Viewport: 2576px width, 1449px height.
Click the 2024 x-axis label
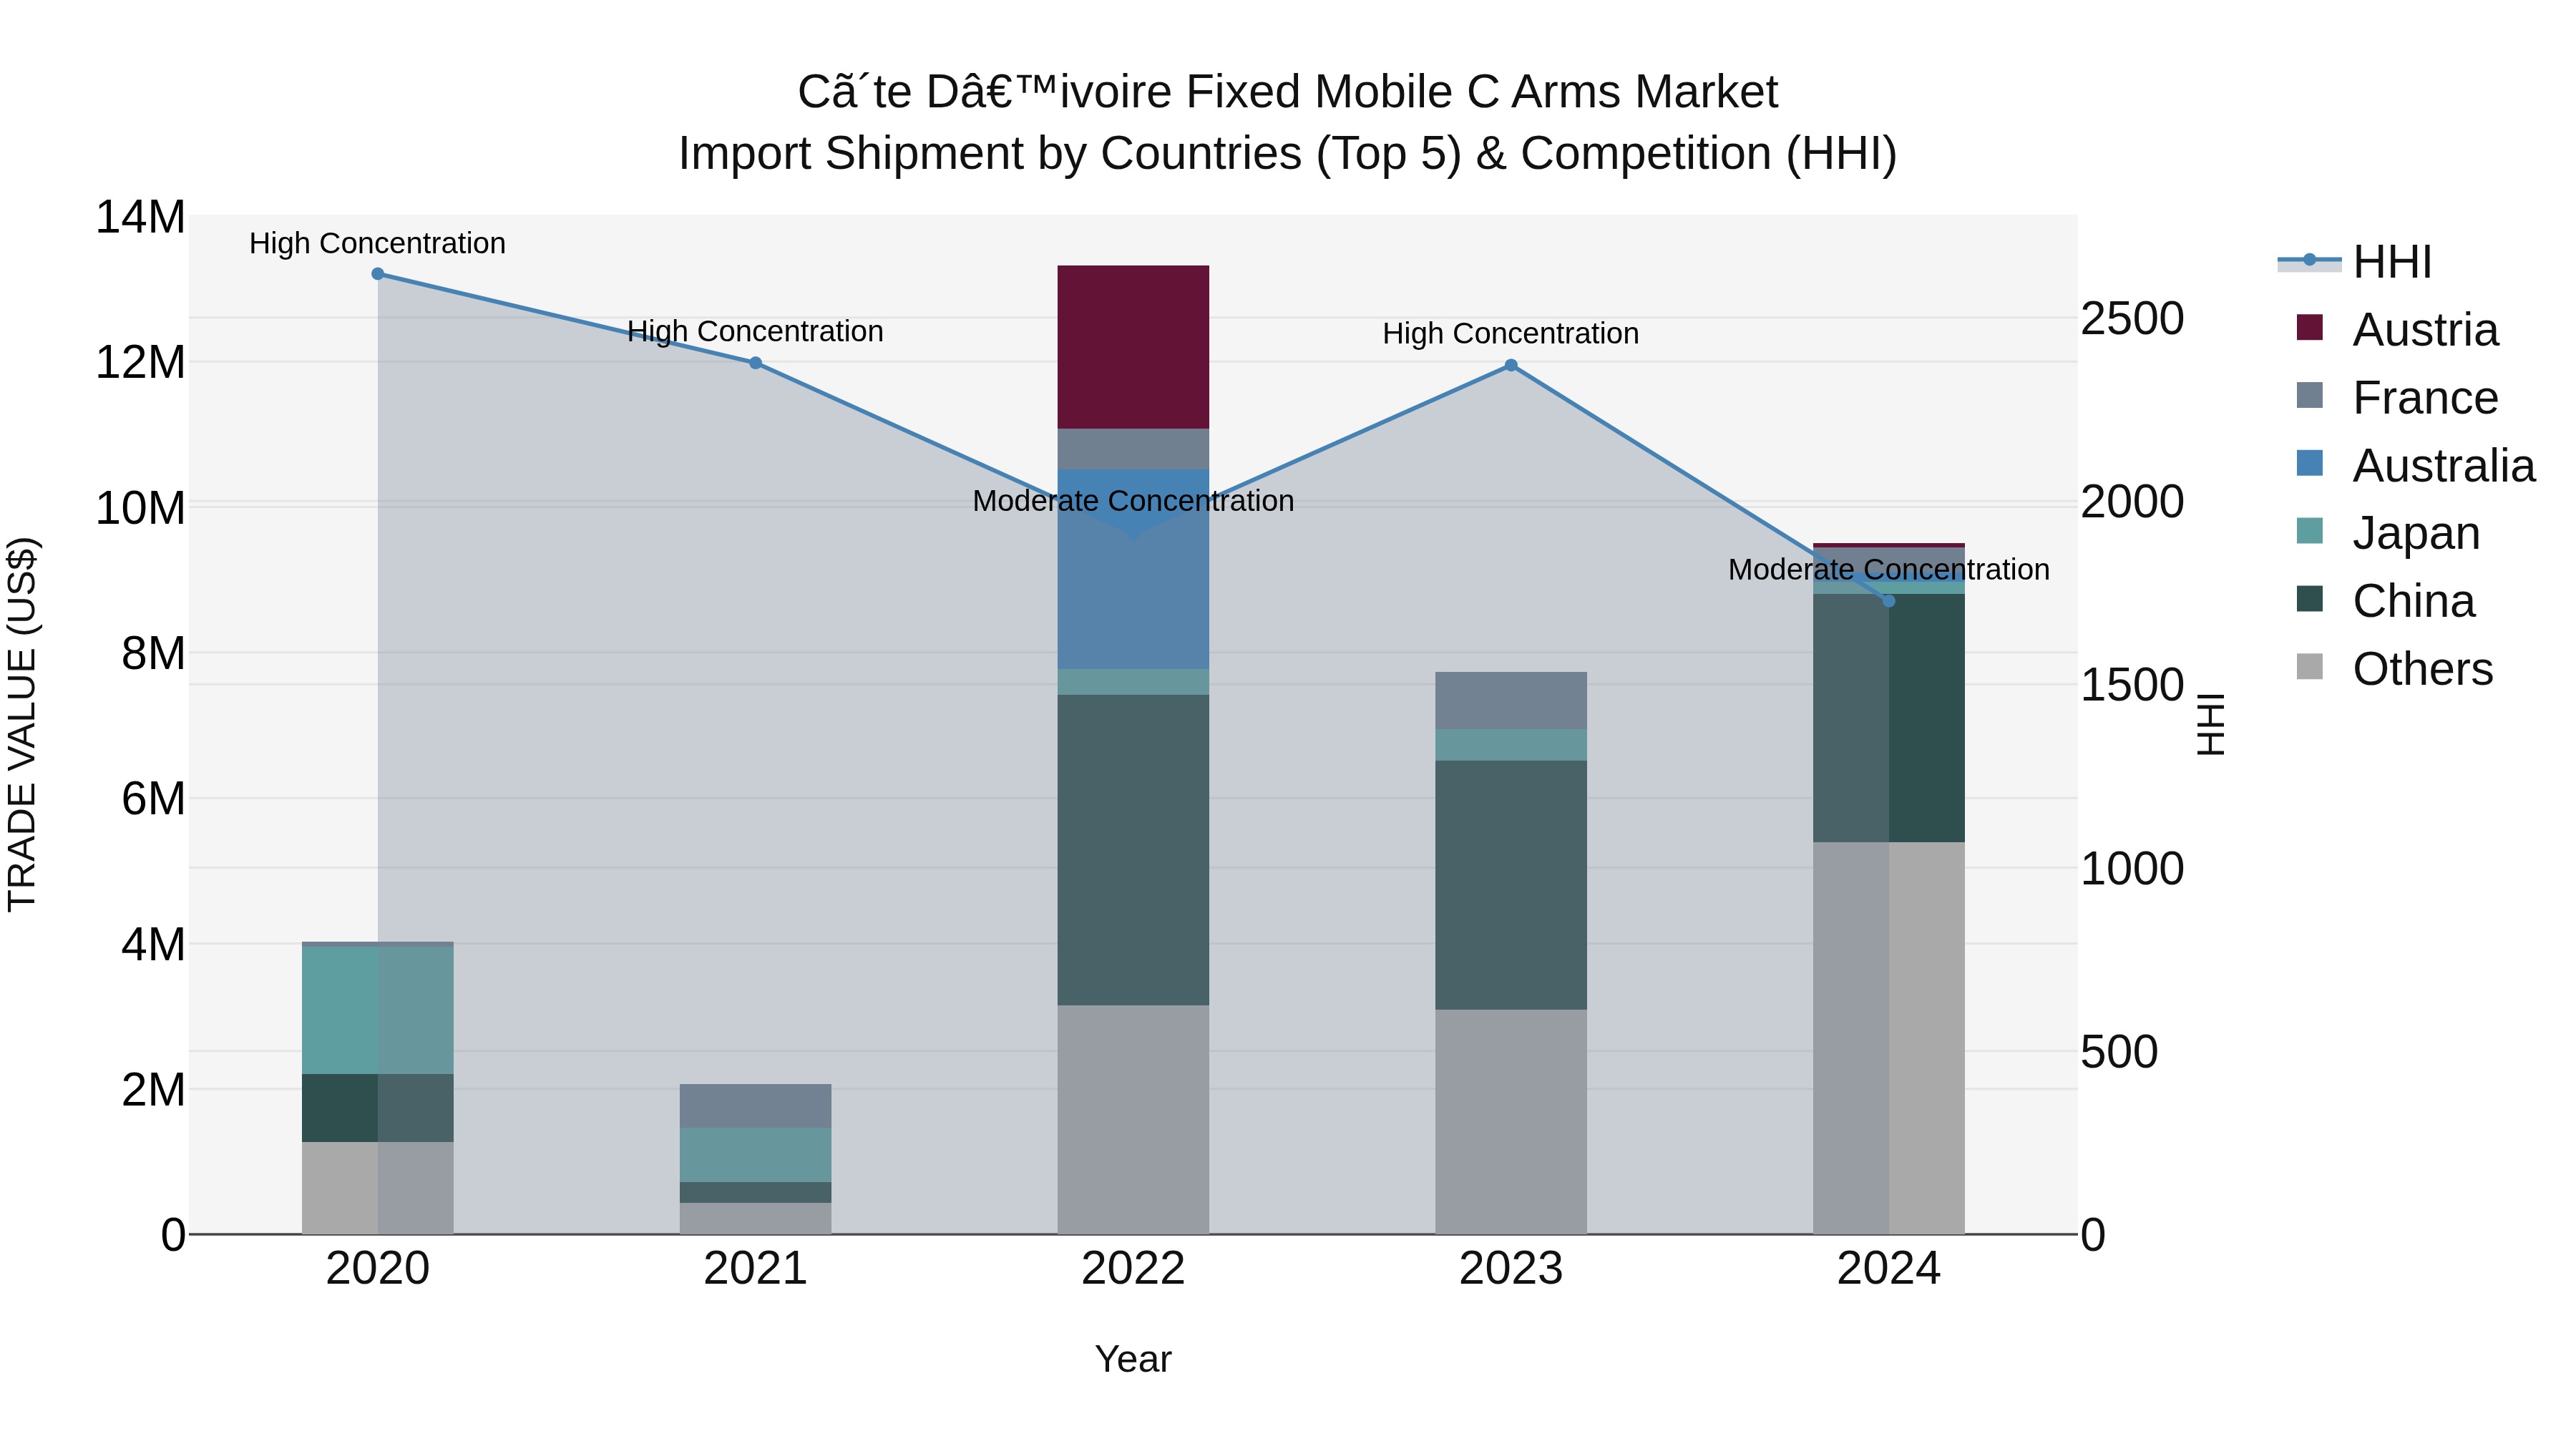click(x=1889, y=1269)
